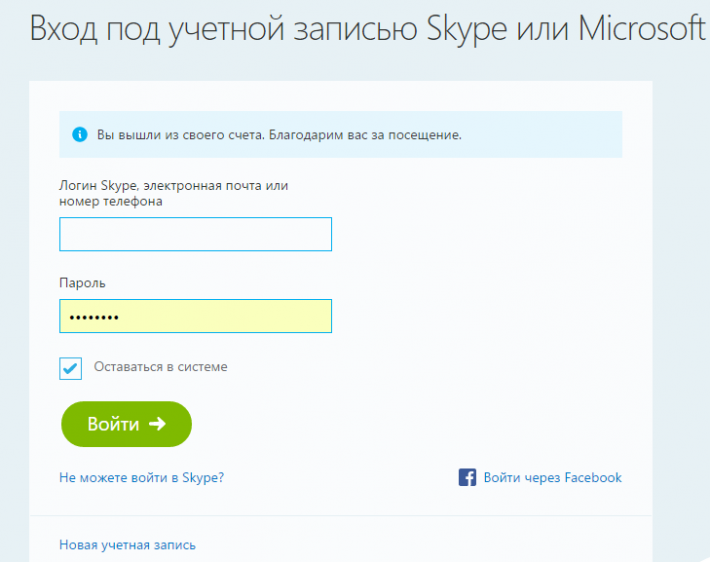Screen dimensions: 710x562
Task: Click Вход под учетной записью heading start
Action: pos(224,30)
